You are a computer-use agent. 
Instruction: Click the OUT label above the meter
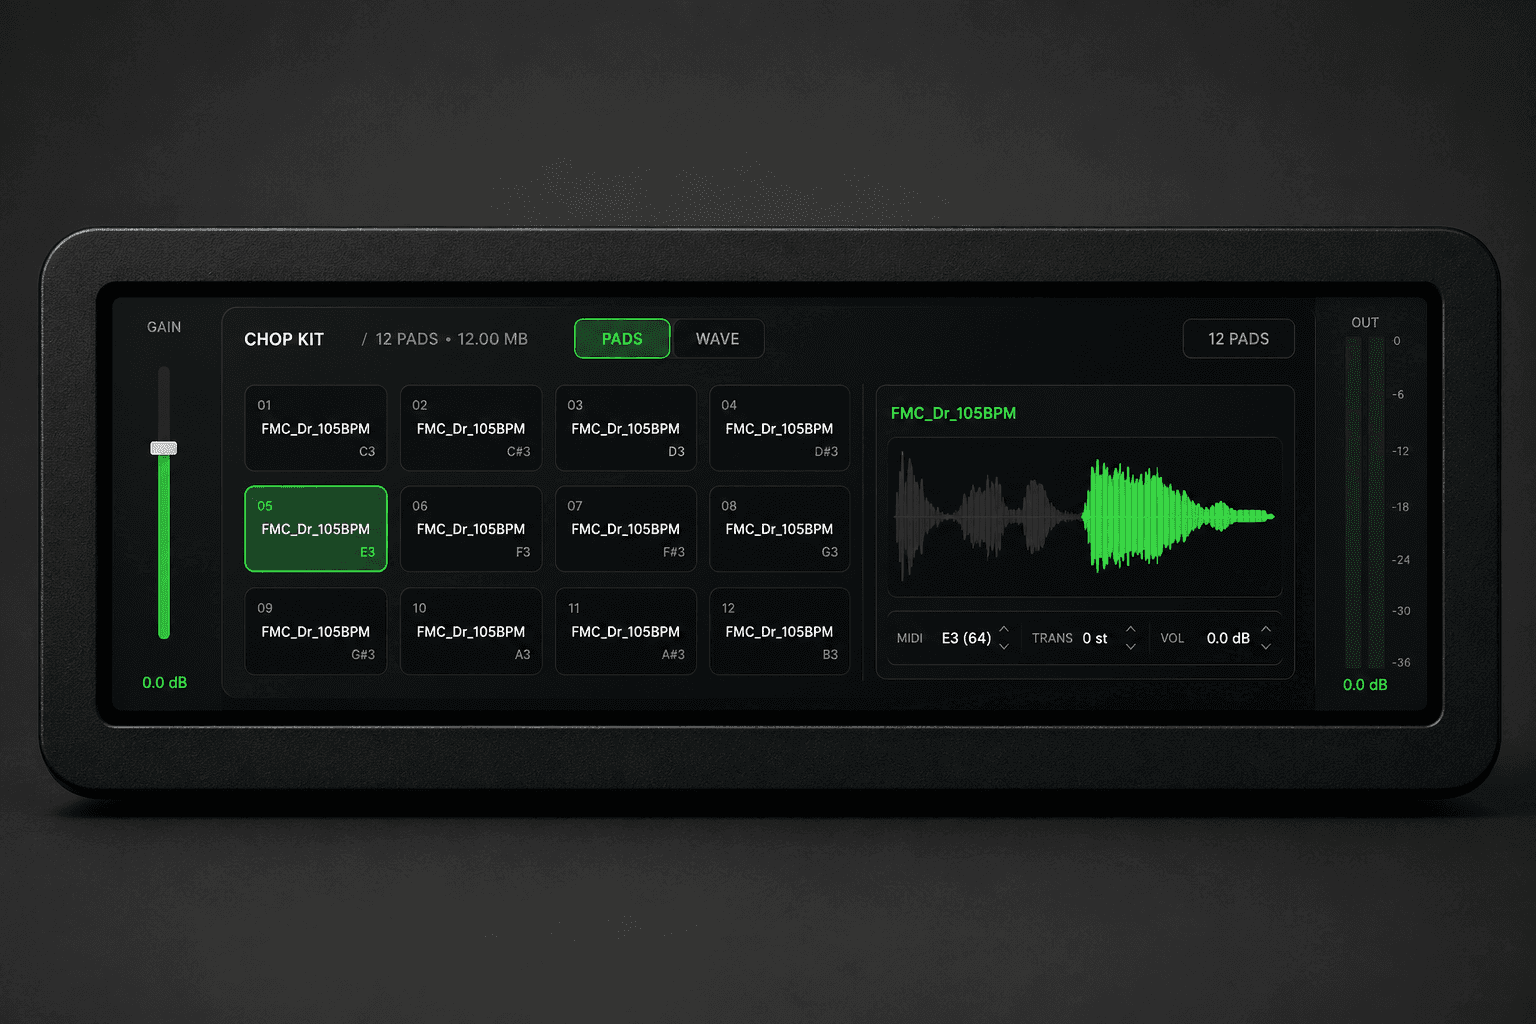pyautogui.click(x=1365, y=322)
